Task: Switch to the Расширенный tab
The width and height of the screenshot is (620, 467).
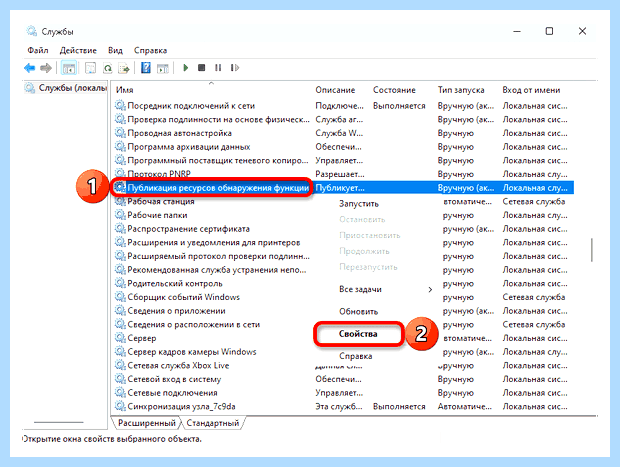Action: (147, 423)
